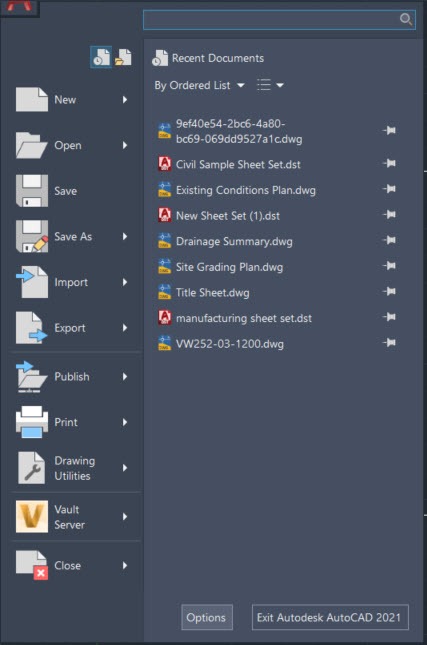The image size is (427, 645).
Task: Click the command search input field
Action: (279, 20)
